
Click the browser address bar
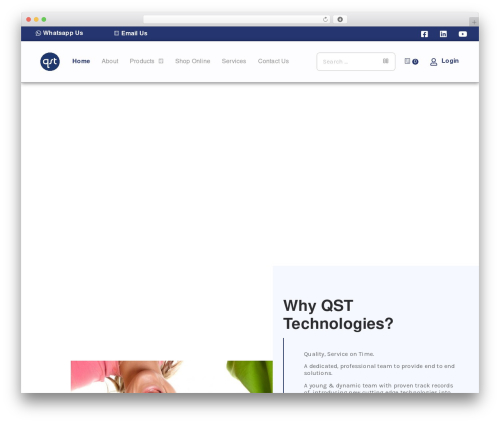[237, 19]
